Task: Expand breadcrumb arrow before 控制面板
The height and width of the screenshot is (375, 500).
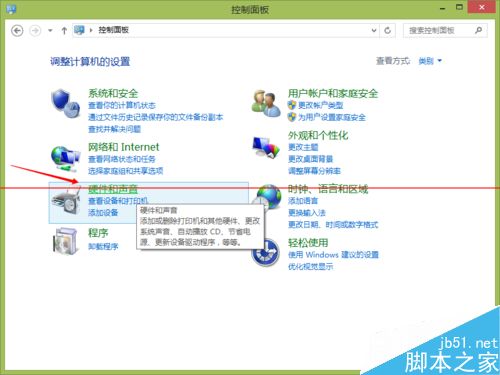Action: tap(91, 30)
